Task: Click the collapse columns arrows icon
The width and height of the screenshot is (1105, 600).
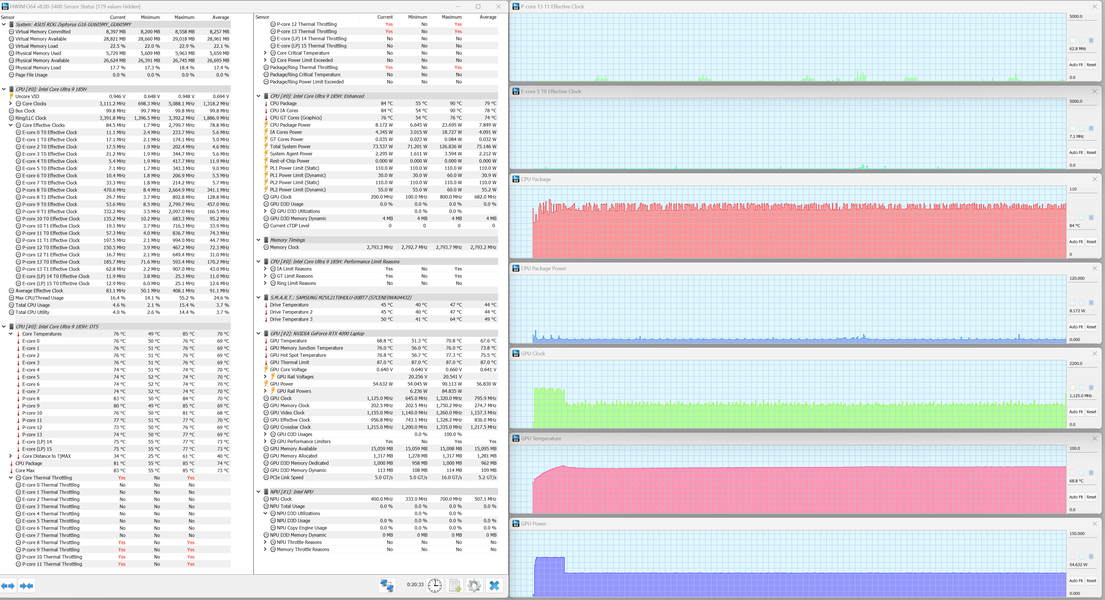Action: click(27, 586)
